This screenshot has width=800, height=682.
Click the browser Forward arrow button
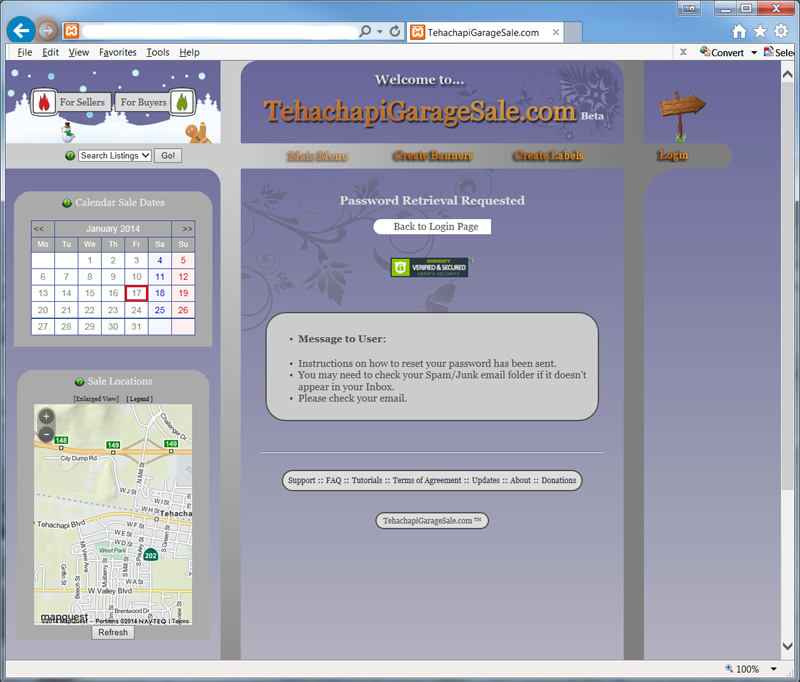coord(47,31)
